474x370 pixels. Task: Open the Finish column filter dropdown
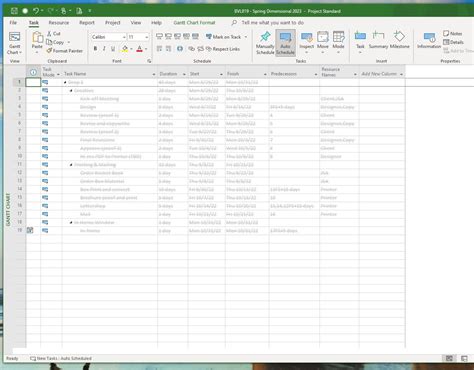tap(265, 74)
